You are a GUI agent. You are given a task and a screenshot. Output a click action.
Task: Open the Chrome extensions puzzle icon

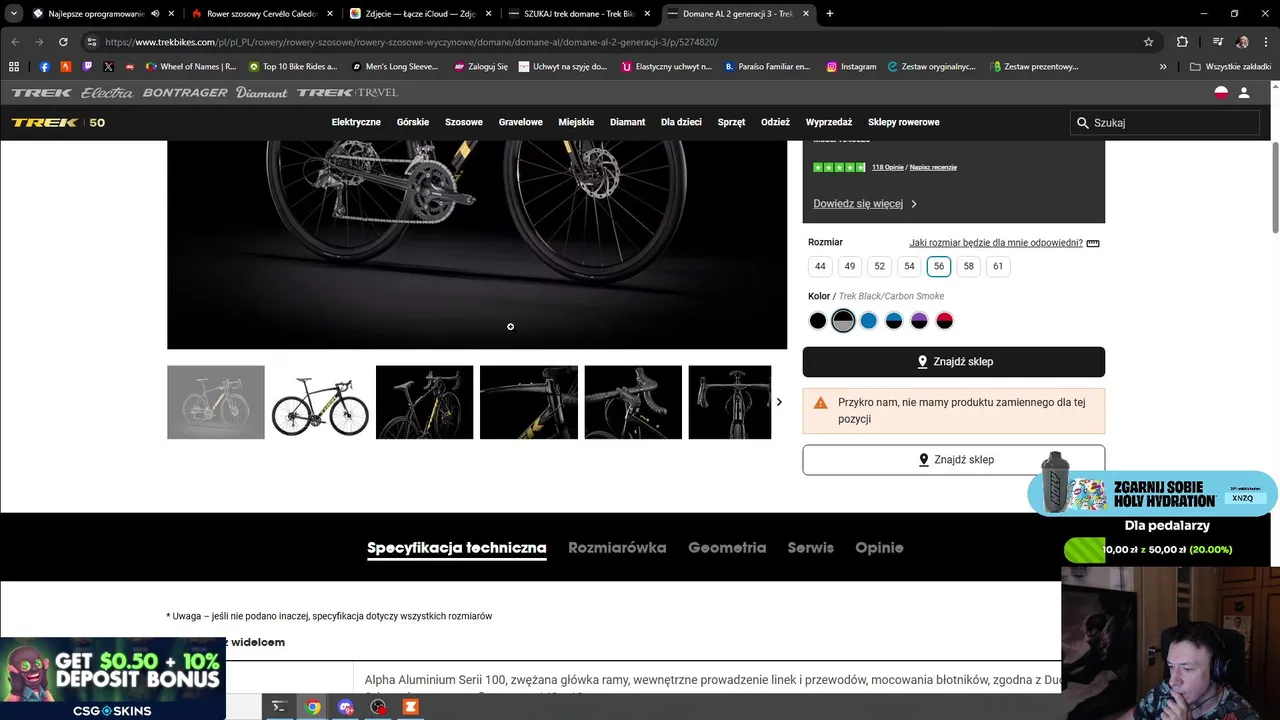pos(1182,42)
